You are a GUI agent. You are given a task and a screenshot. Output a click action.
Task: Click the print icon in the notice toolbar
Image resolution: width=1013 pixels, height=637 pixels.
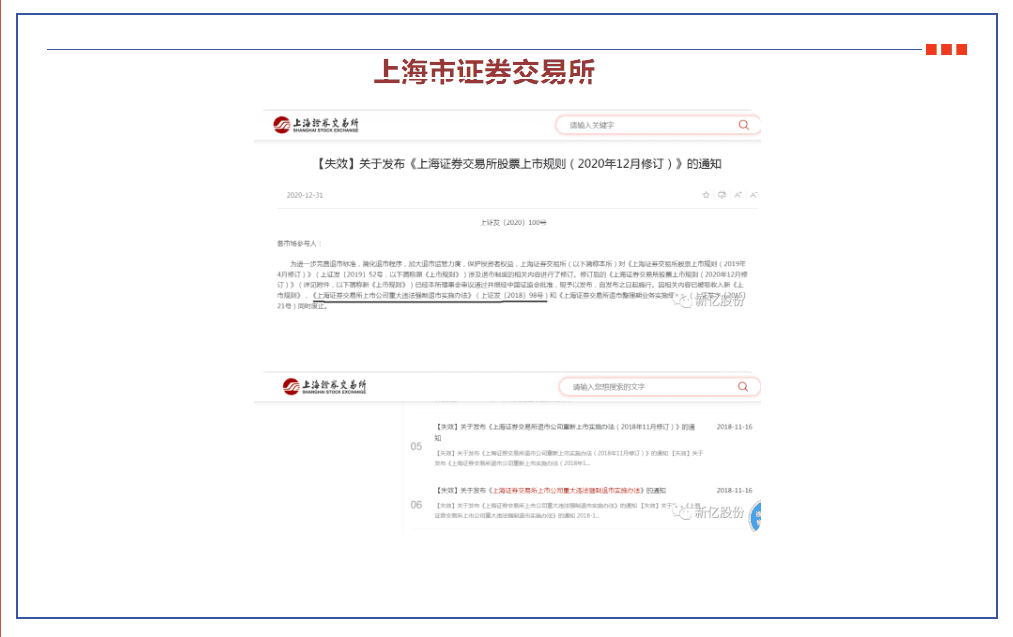pos(722,195)
